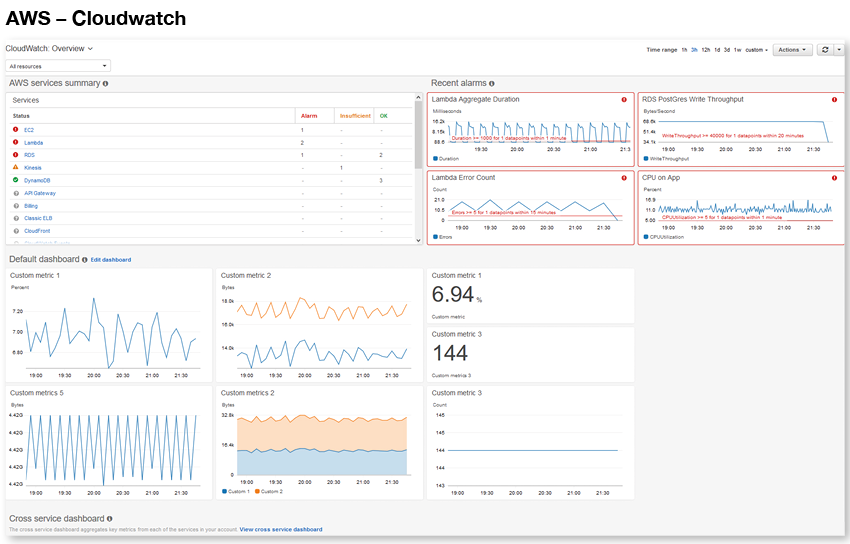Screen dimensions: 850x544
Task: Toggle the Duration legend swatch
Action: click(x=435, y=159)
